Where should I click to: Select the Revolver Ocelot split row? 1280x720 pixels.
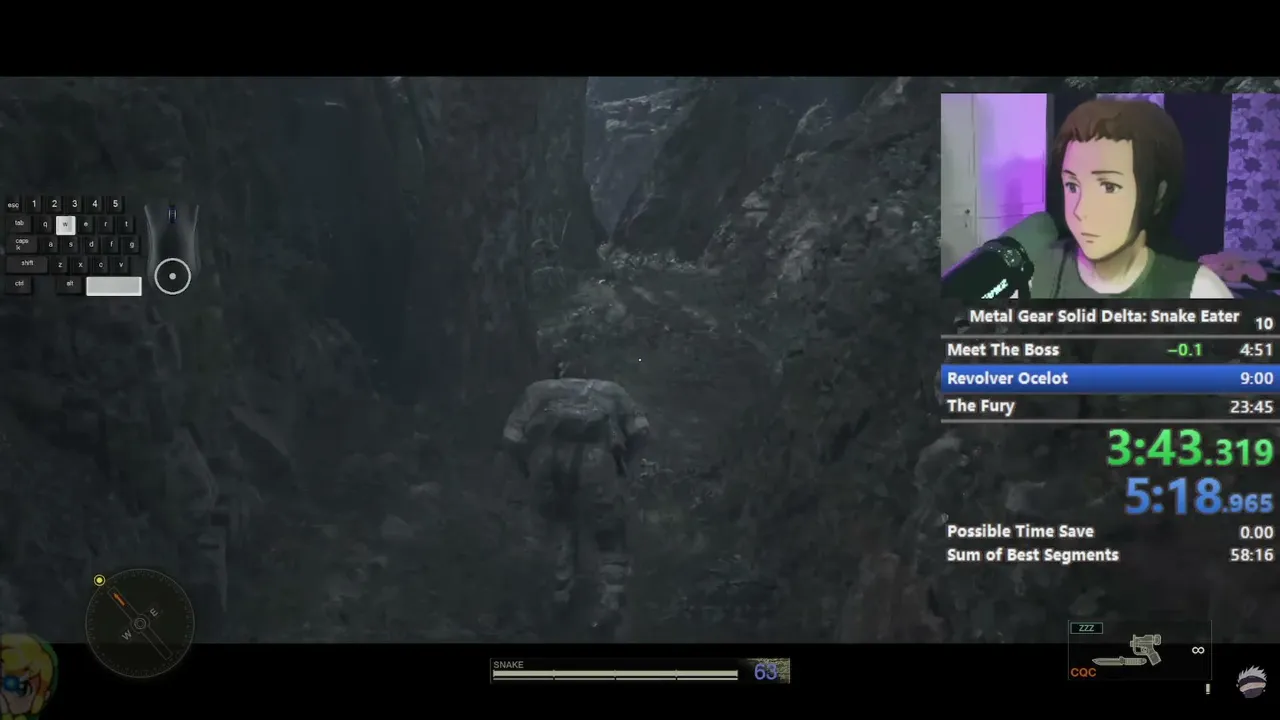pyautogui.click(x=1110, y=378)
